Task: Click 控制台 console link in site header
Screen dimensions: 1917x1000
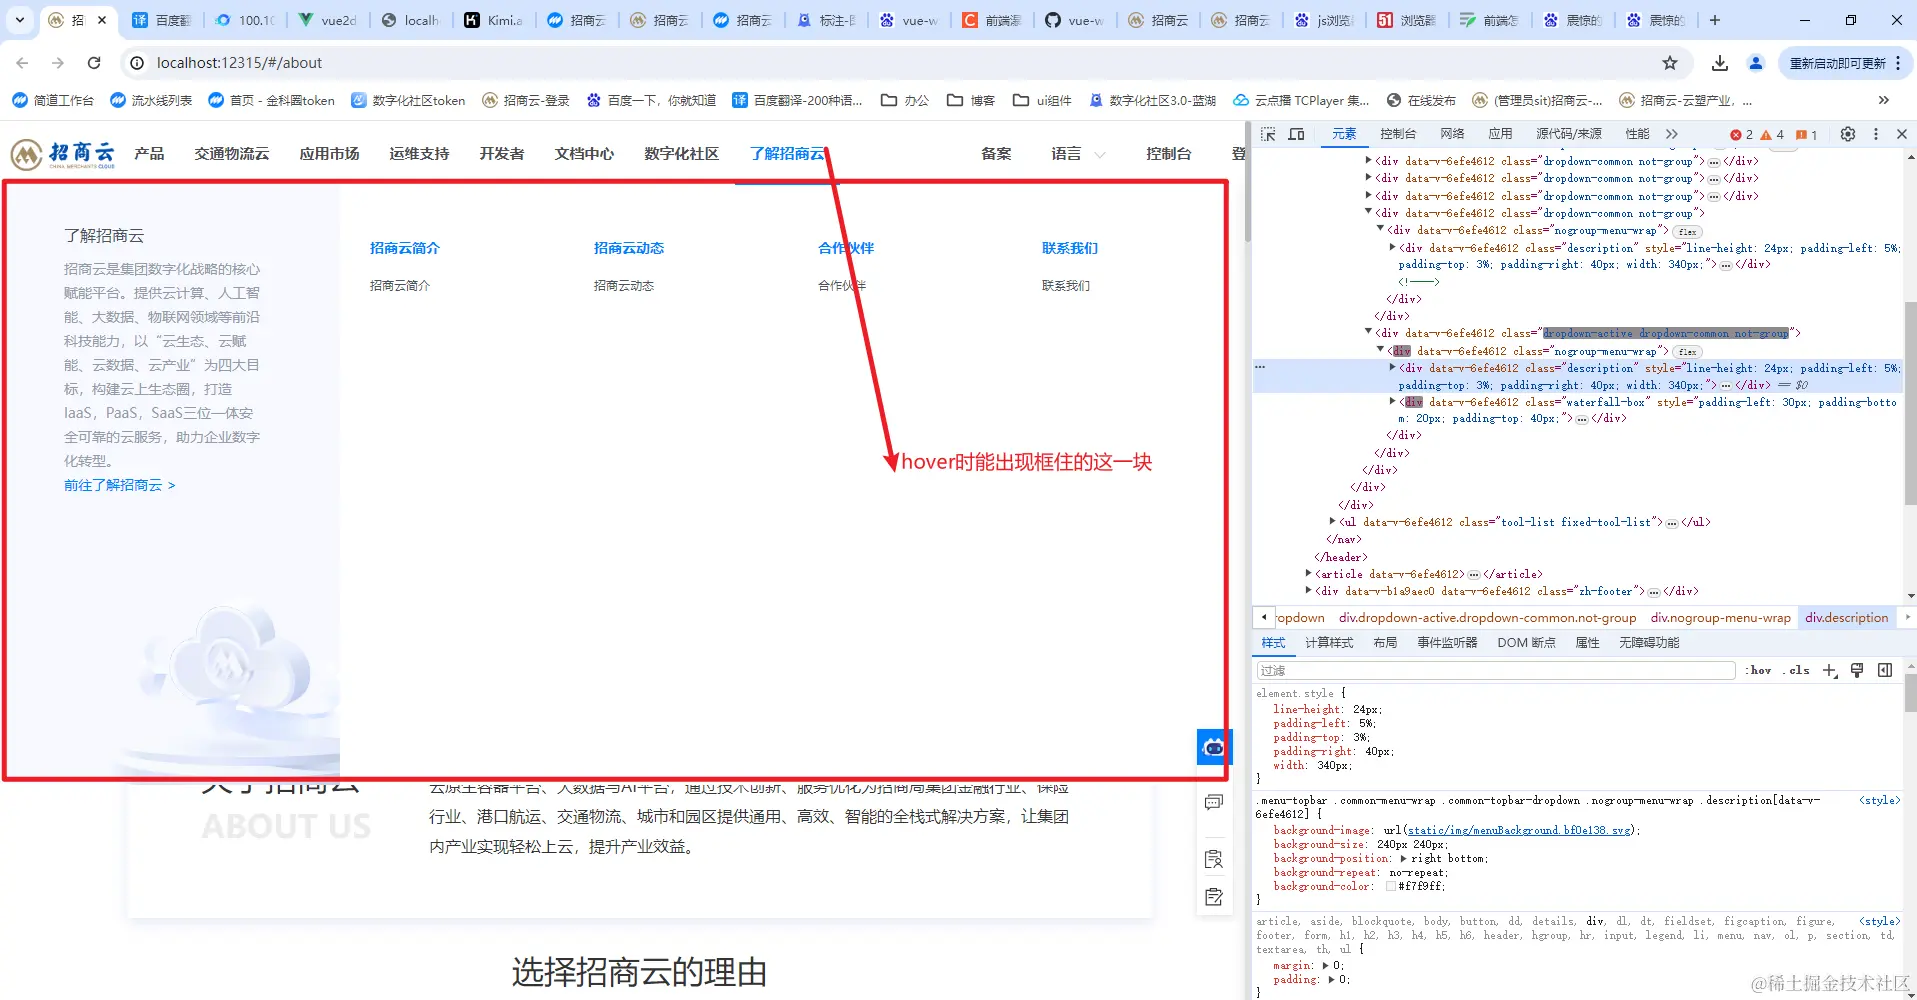Action: (x=1168, y=154)
